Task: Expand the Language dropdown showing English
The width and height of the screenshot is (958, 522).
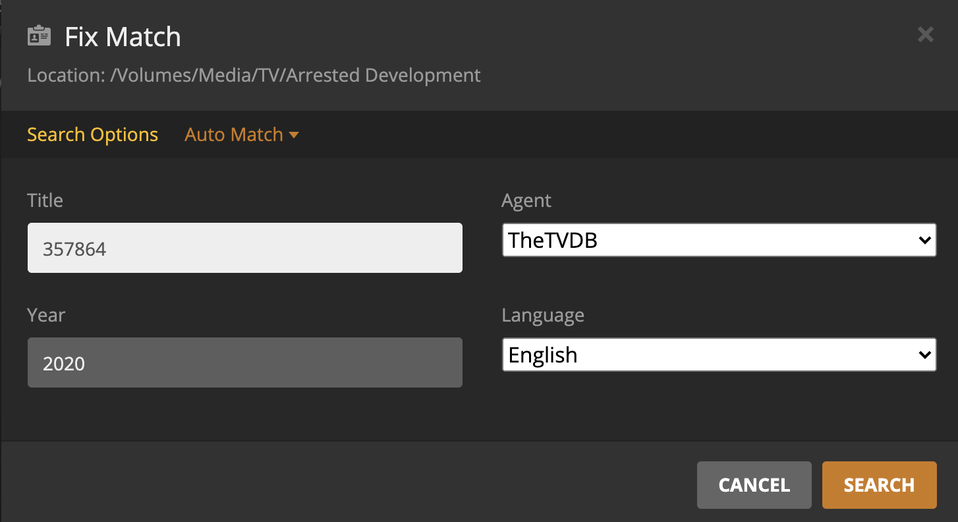Action: 718,355
